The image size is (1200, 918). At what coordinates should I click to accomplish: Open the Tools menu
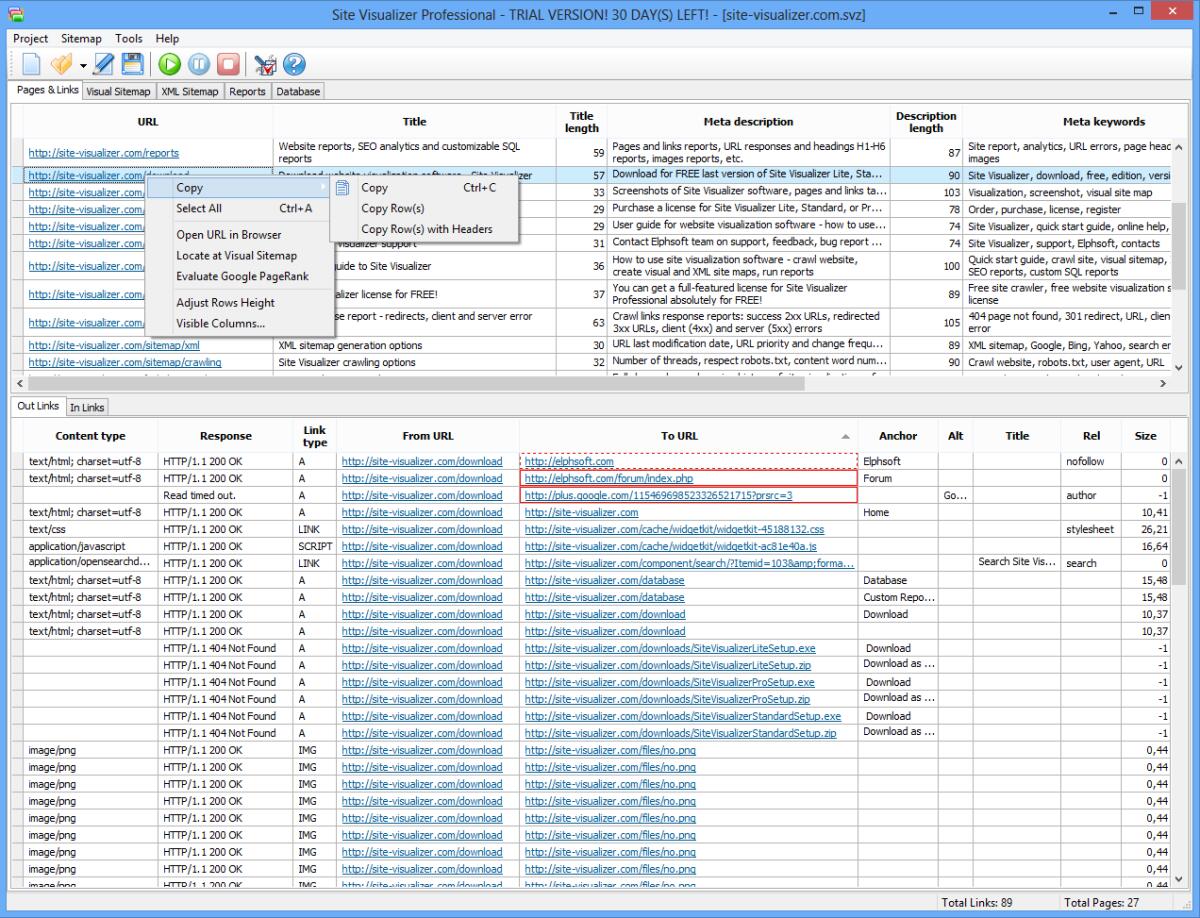tap(128, 39)
